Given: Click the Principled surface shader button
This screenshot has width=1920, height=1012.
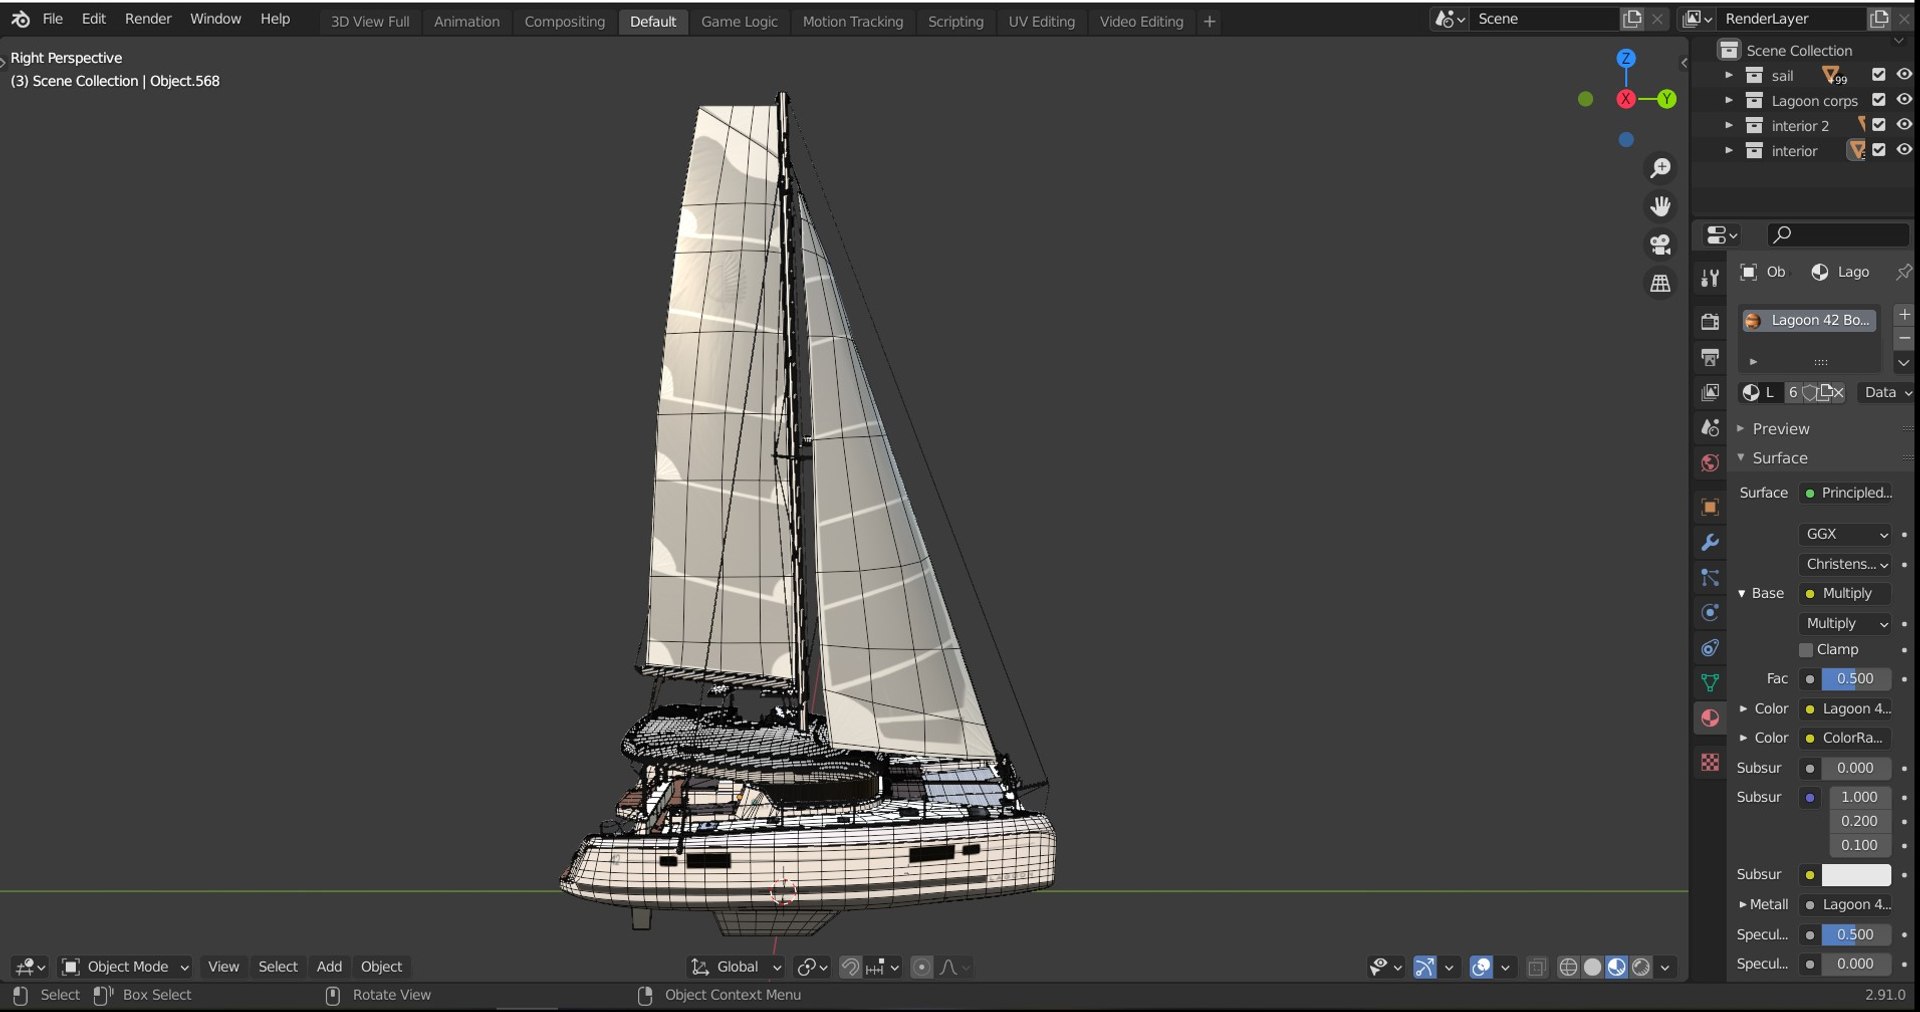Looking at the screenshot, I should click(x=1846, y=493).
